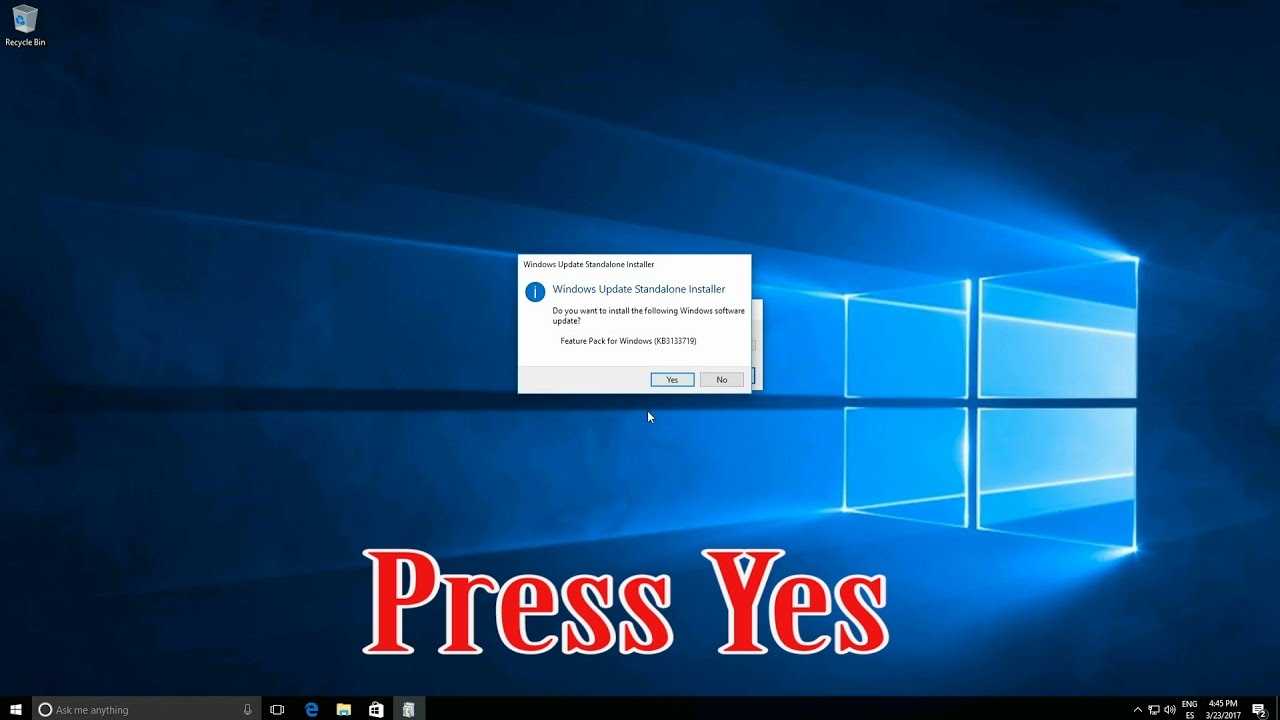Select the installer app on the taskbar
Viewport: 1280px width, 720px height.
[x=408, y=709]
